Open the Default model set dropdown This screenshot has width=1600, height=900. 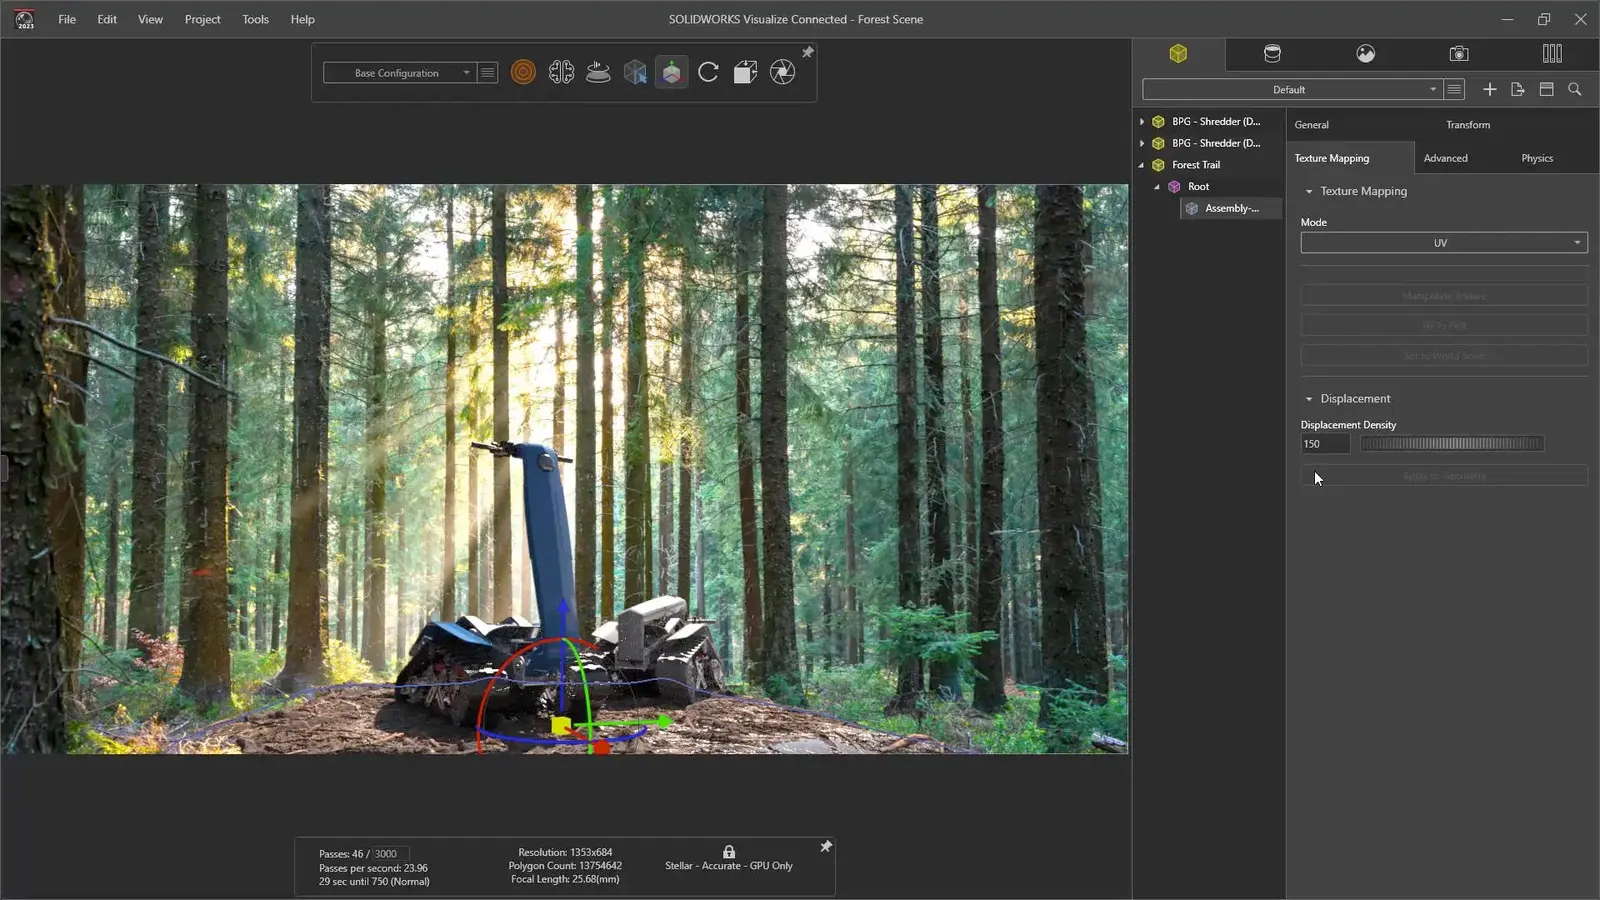[1291, 89]
